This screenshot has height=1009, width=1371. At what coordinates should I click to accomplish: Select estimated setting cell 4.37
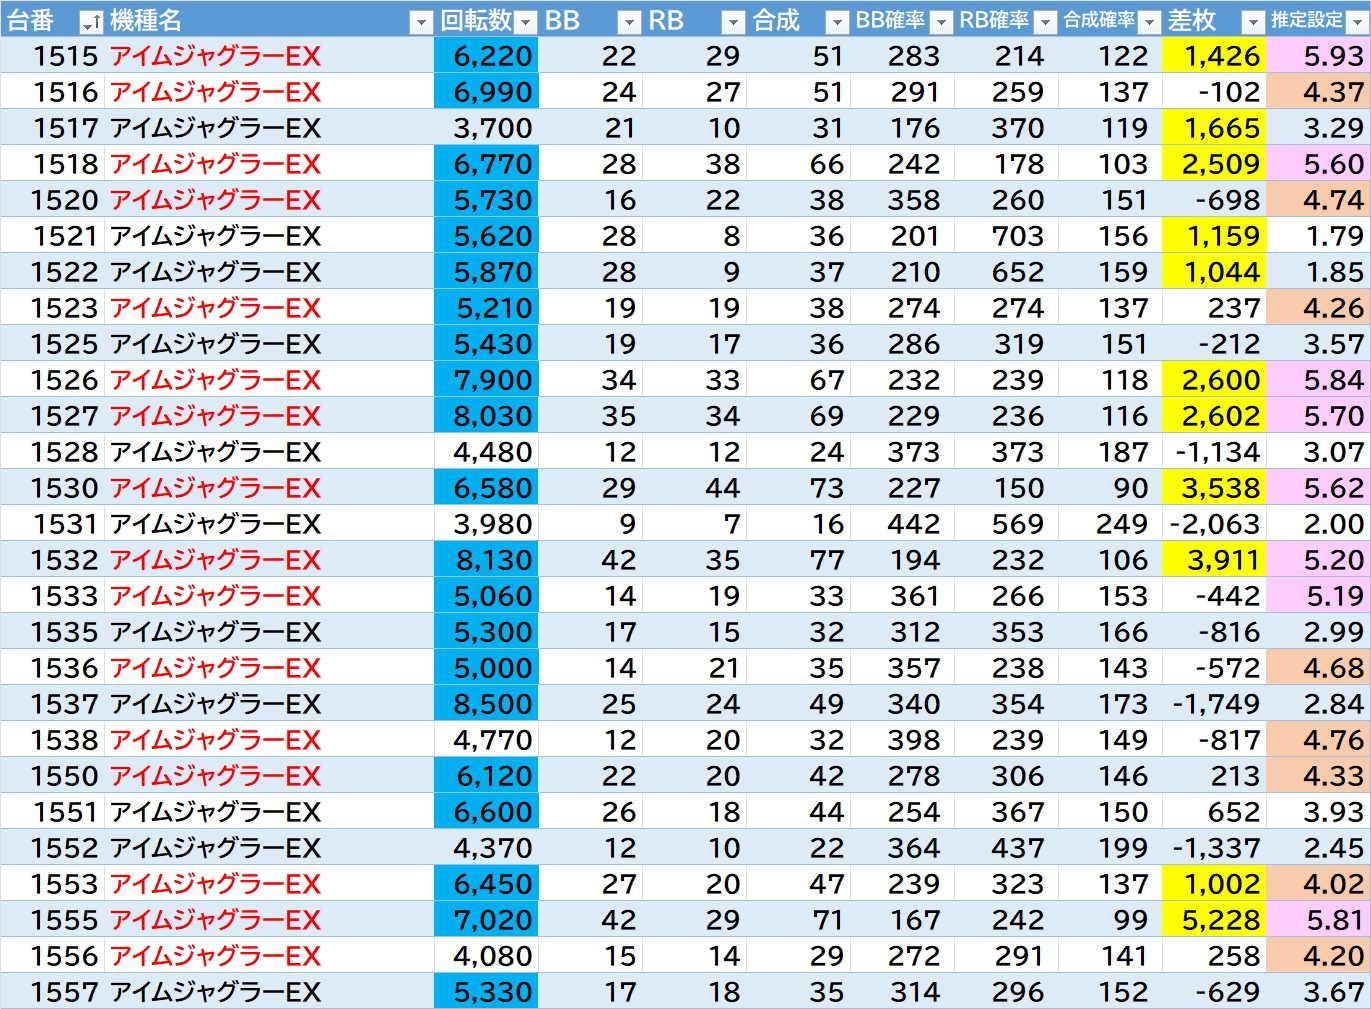(x=1319, y=92)
